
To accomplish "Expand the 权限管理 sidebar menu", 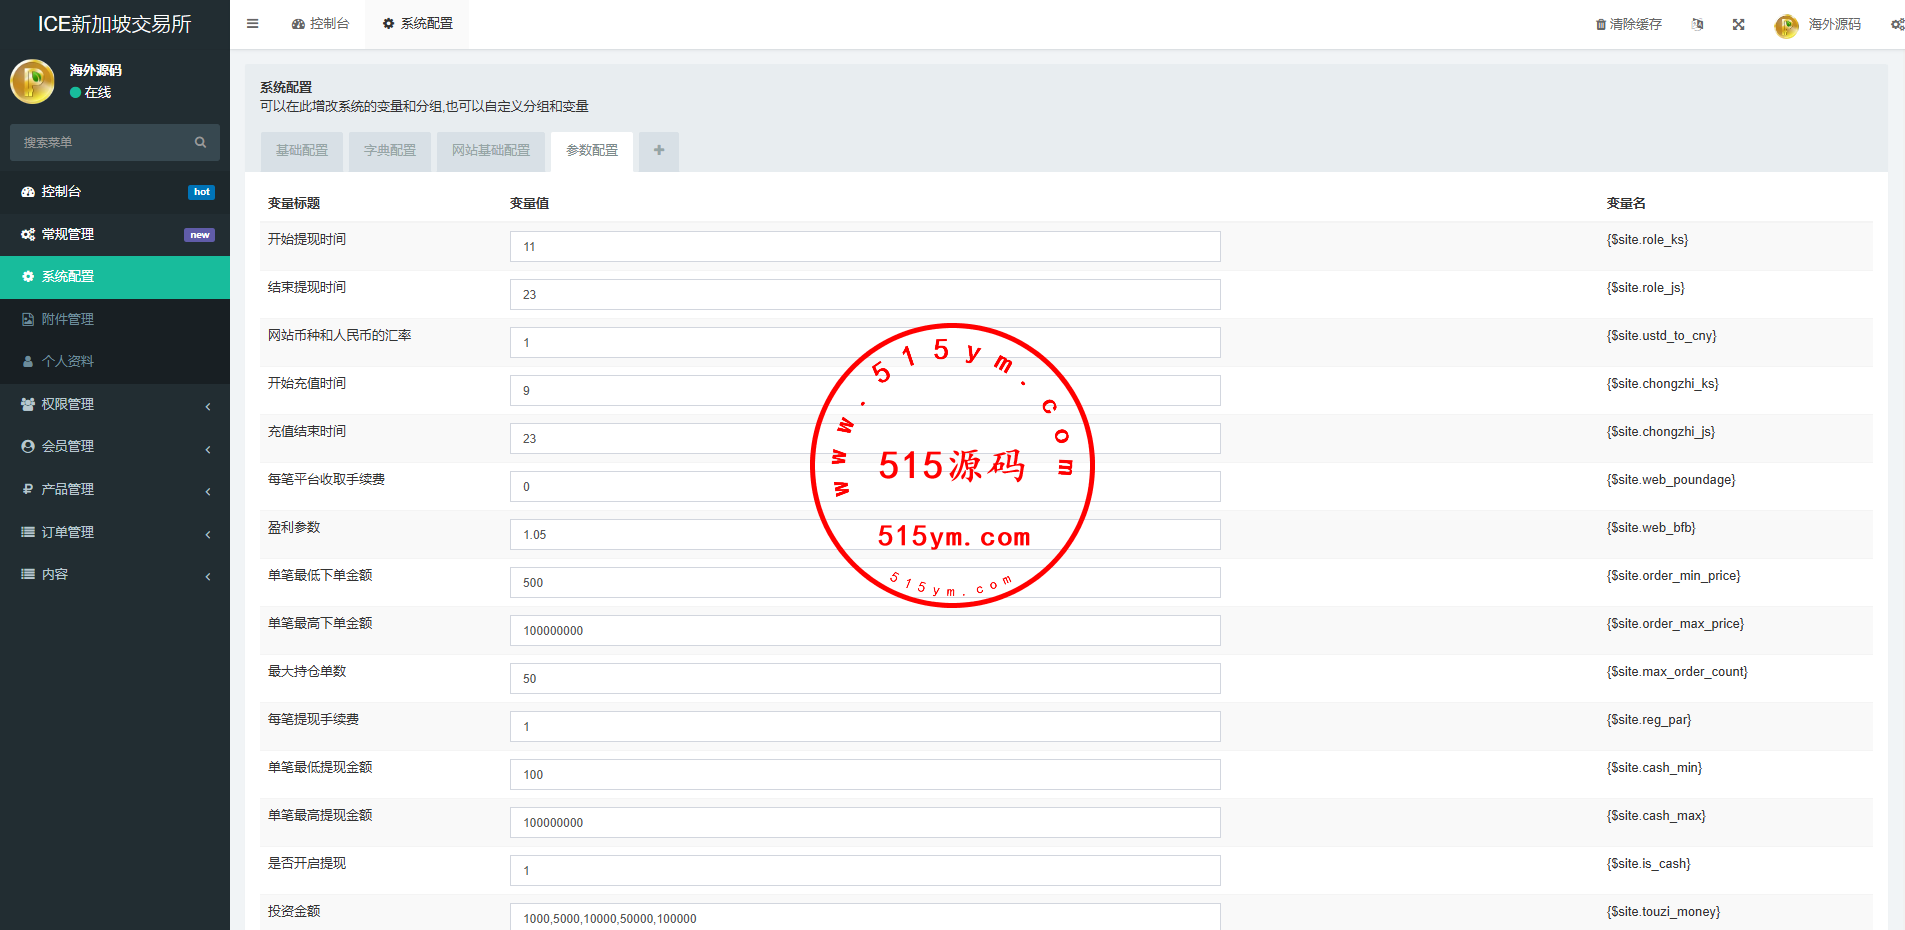I will click(x=114, y=404).
